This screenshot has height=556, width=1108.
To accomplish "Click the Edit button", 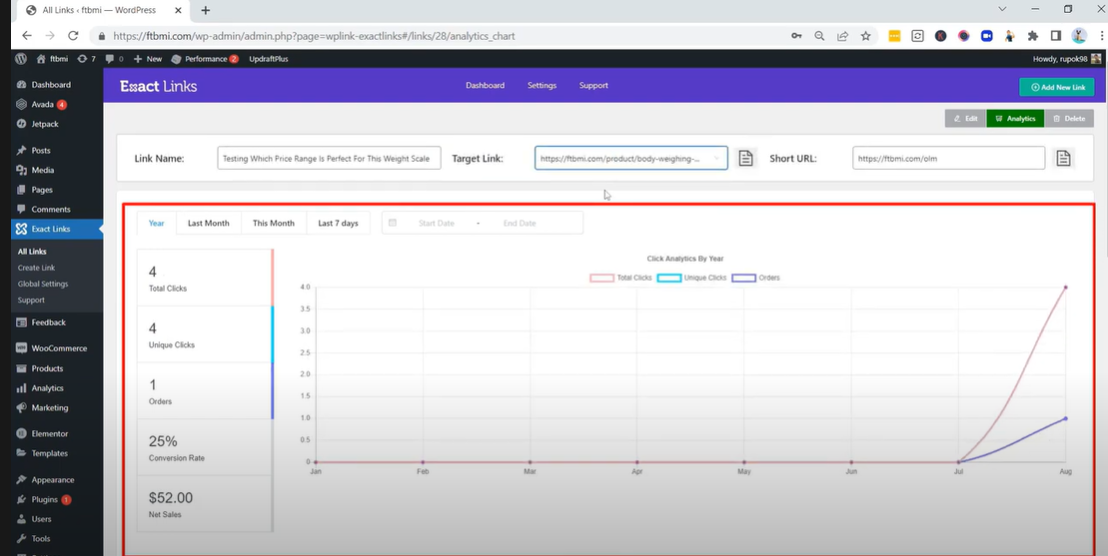I will [x=965, y=119].
